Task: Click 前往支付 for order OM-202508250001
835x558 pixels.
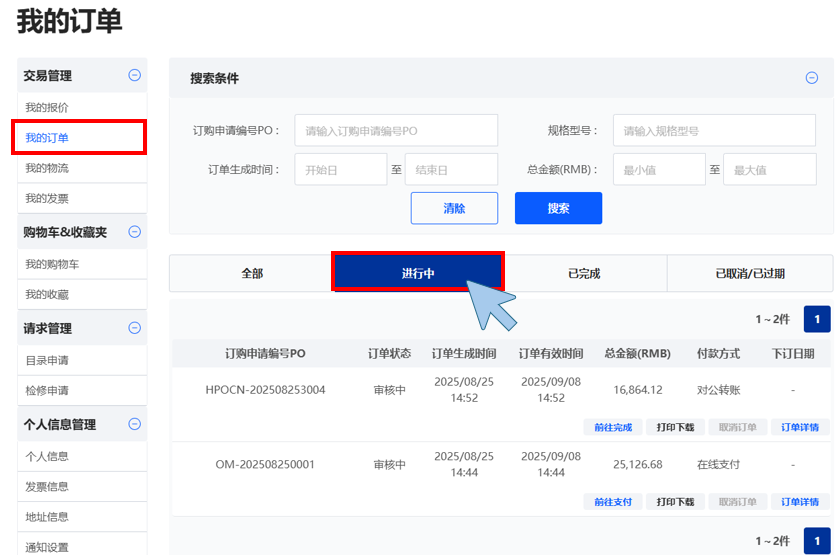Action: tap(612, 502)
